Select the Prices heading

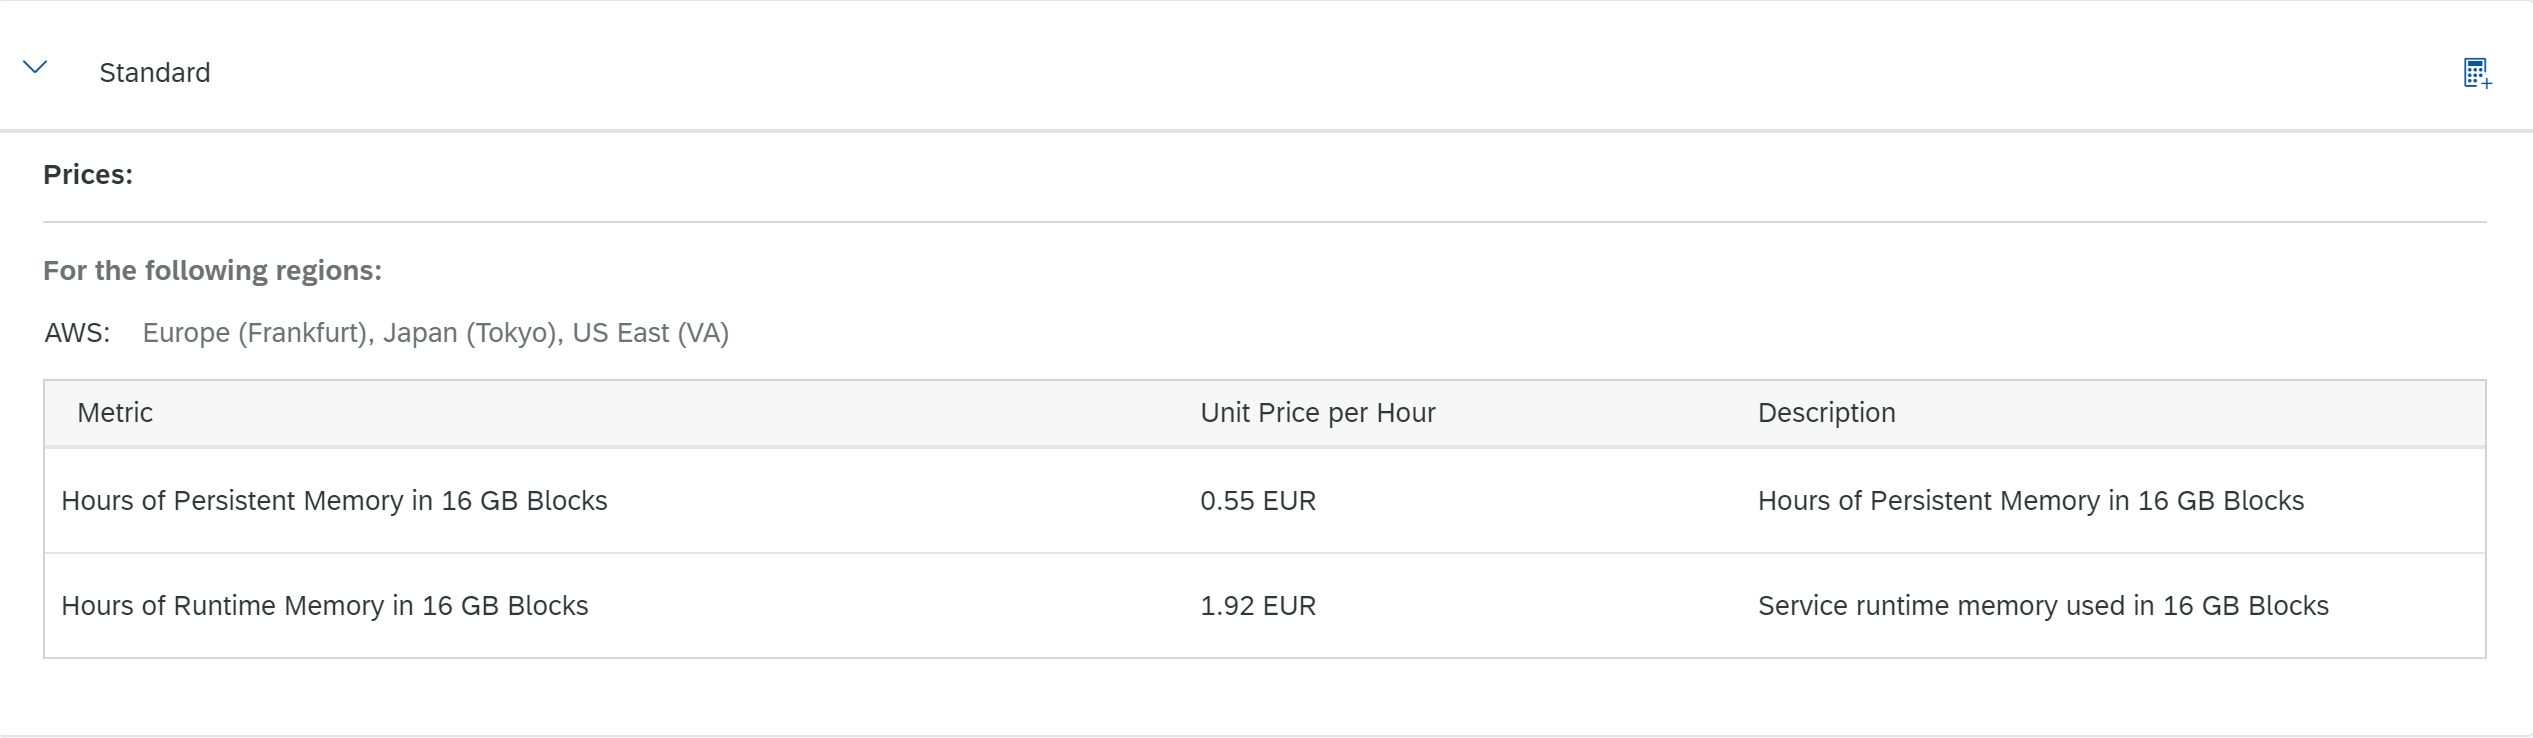(x=88, y=174)
